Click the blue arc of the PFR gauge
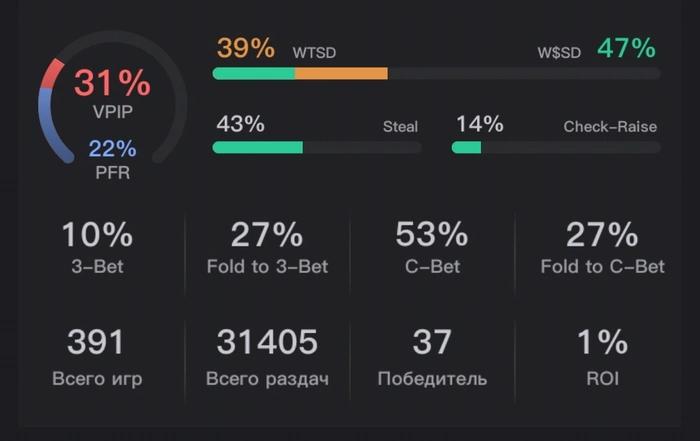 tap(47, 124)
